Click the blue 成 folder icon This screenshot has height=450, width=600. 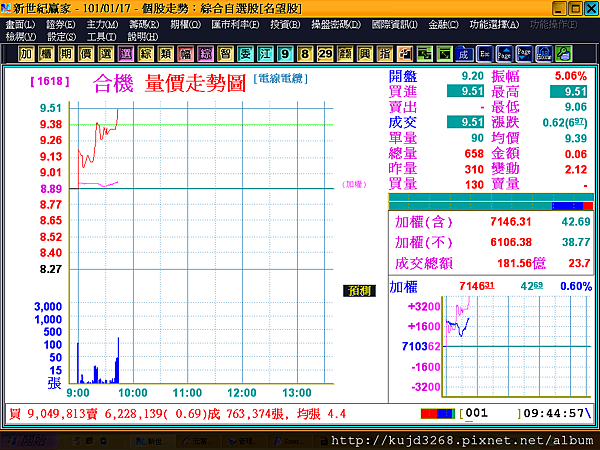(464, 54)
